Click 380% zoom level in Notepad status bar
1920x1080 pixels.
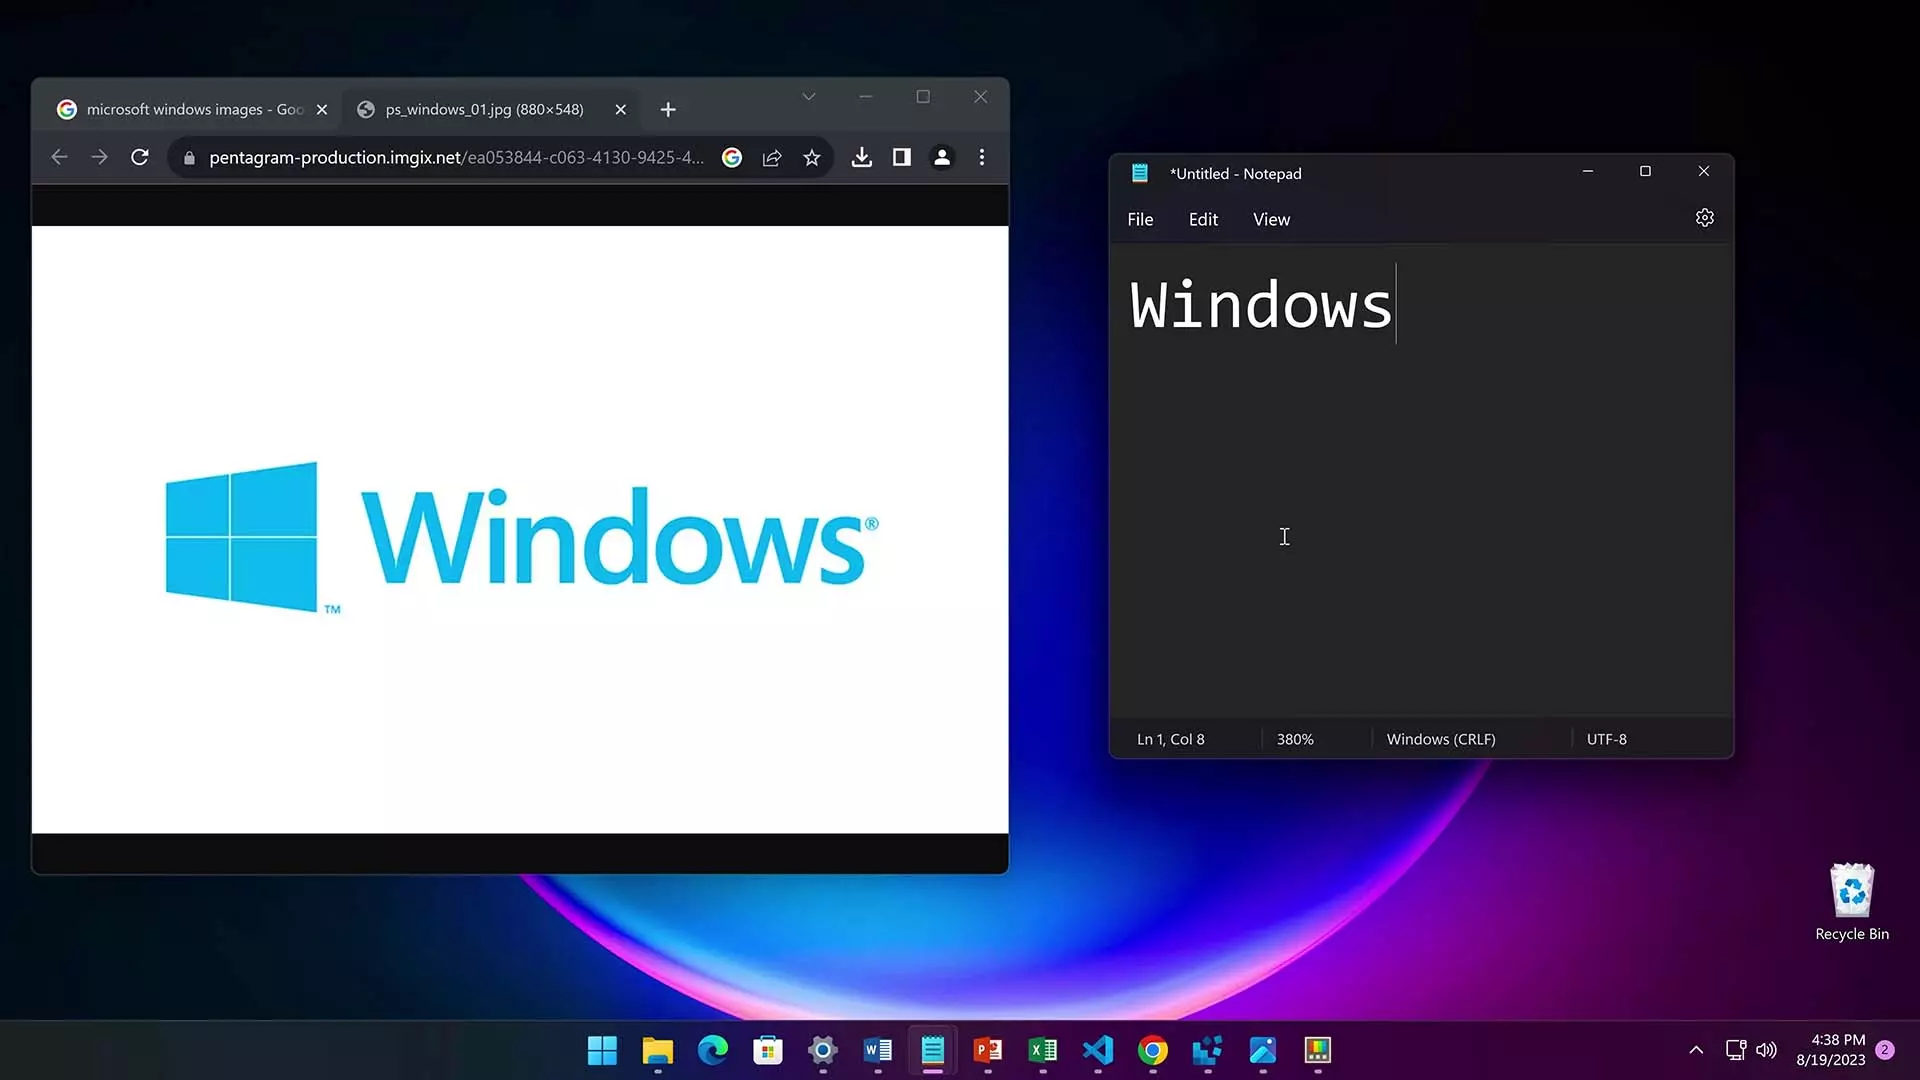(x=1295, y=739)
